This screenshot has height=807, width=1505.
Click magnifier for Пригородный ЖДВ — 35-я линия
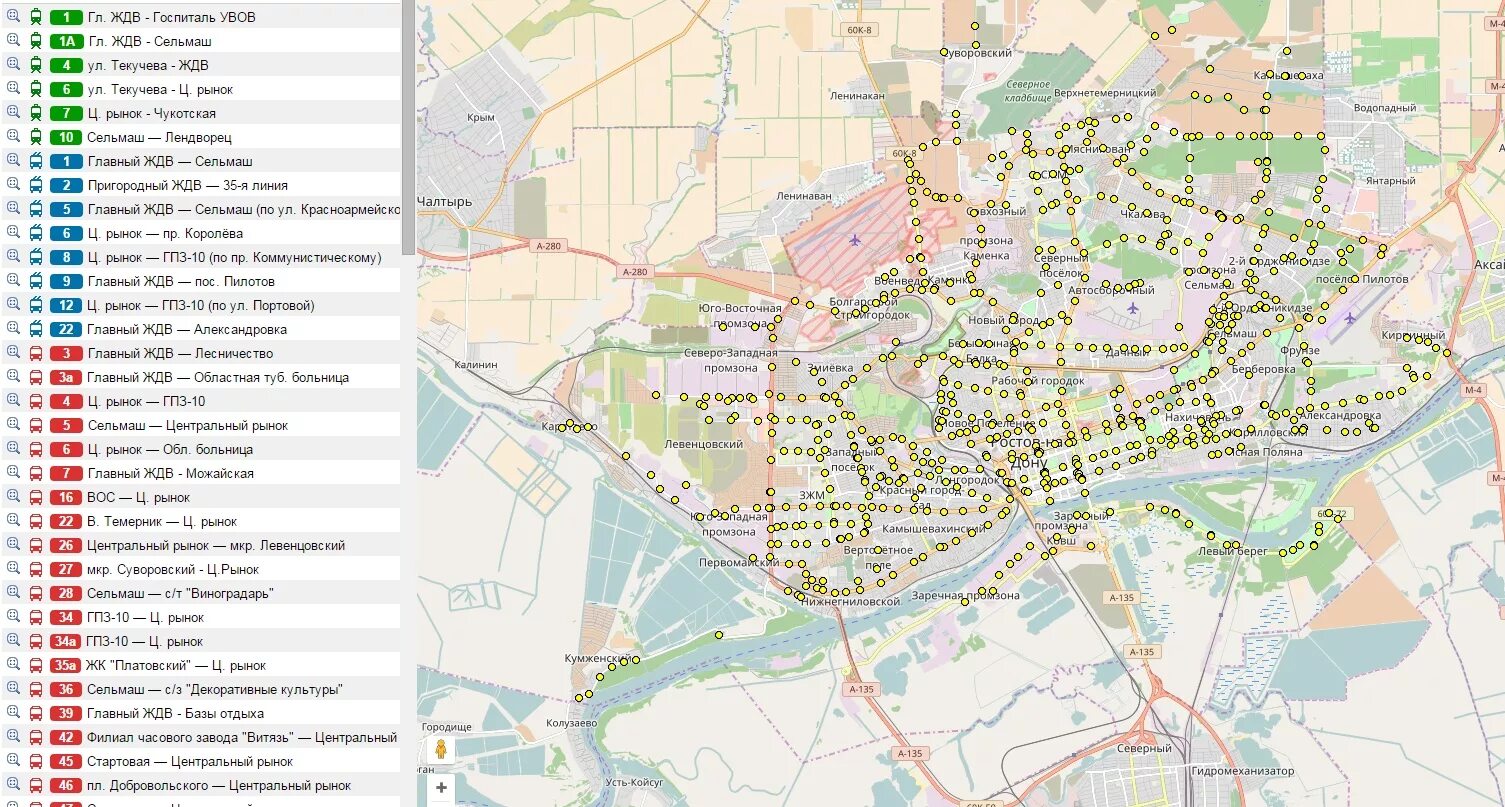(x=14, y=185)
